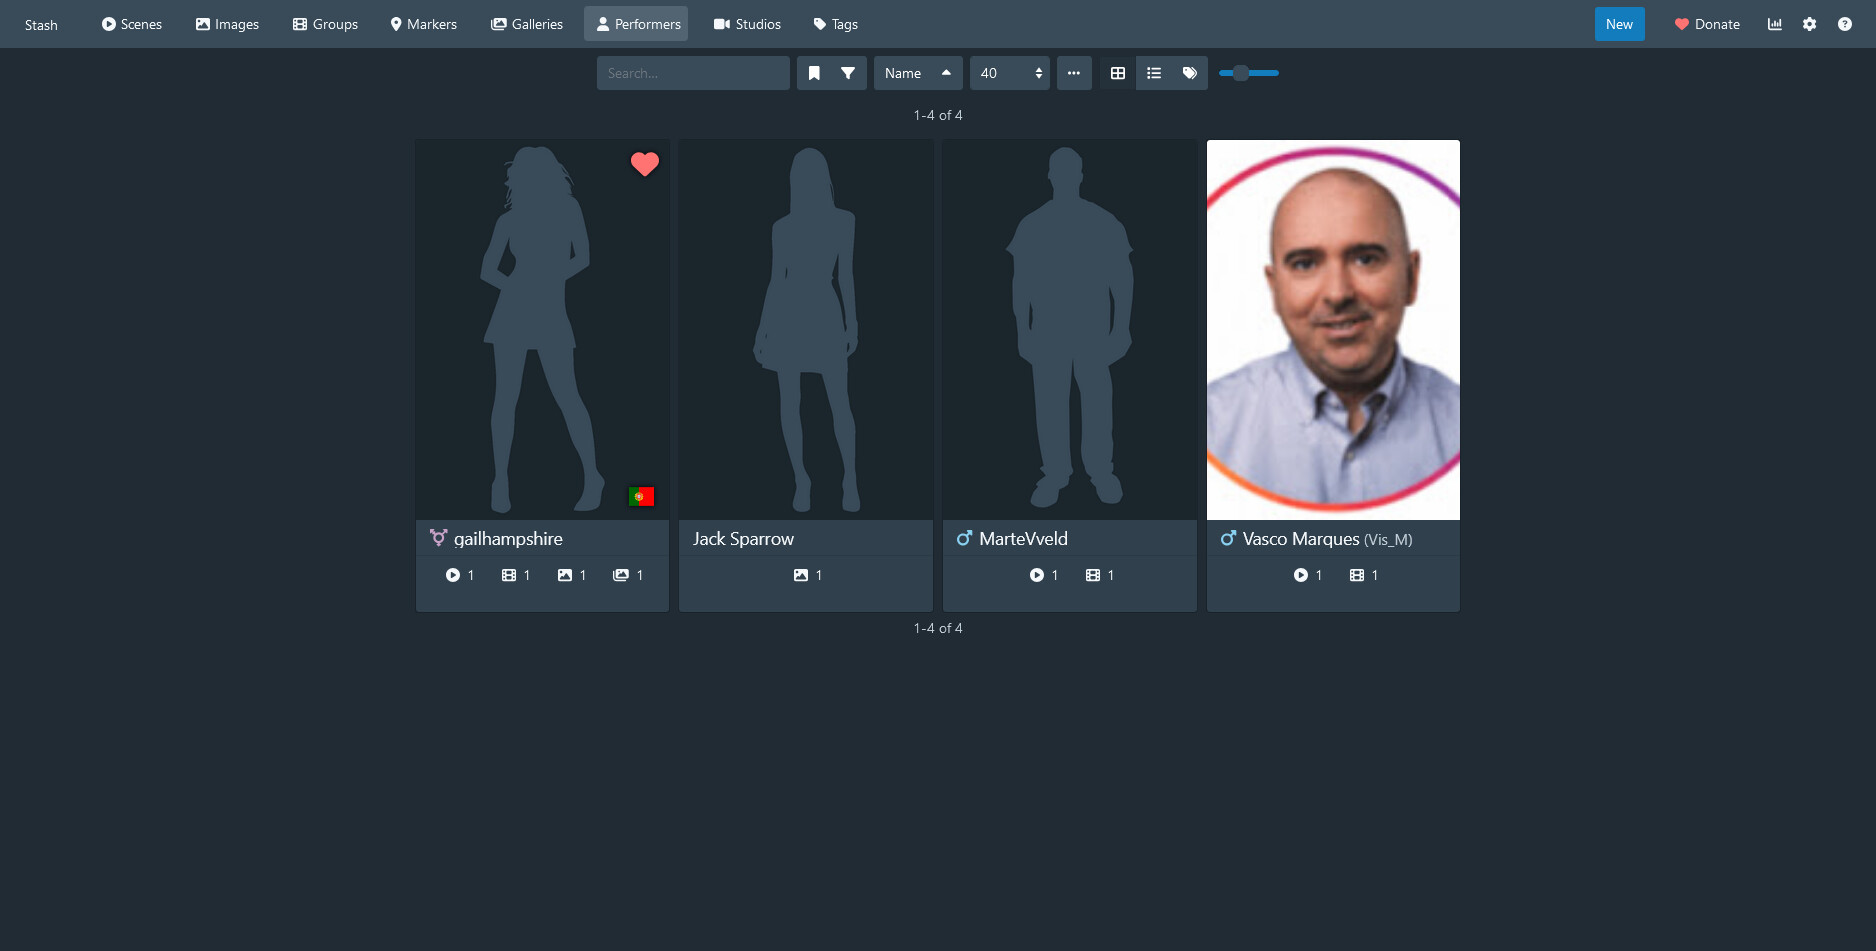Click MarteVveld male gender icon
Screen dimensions: 1876x951
(964, 538)
